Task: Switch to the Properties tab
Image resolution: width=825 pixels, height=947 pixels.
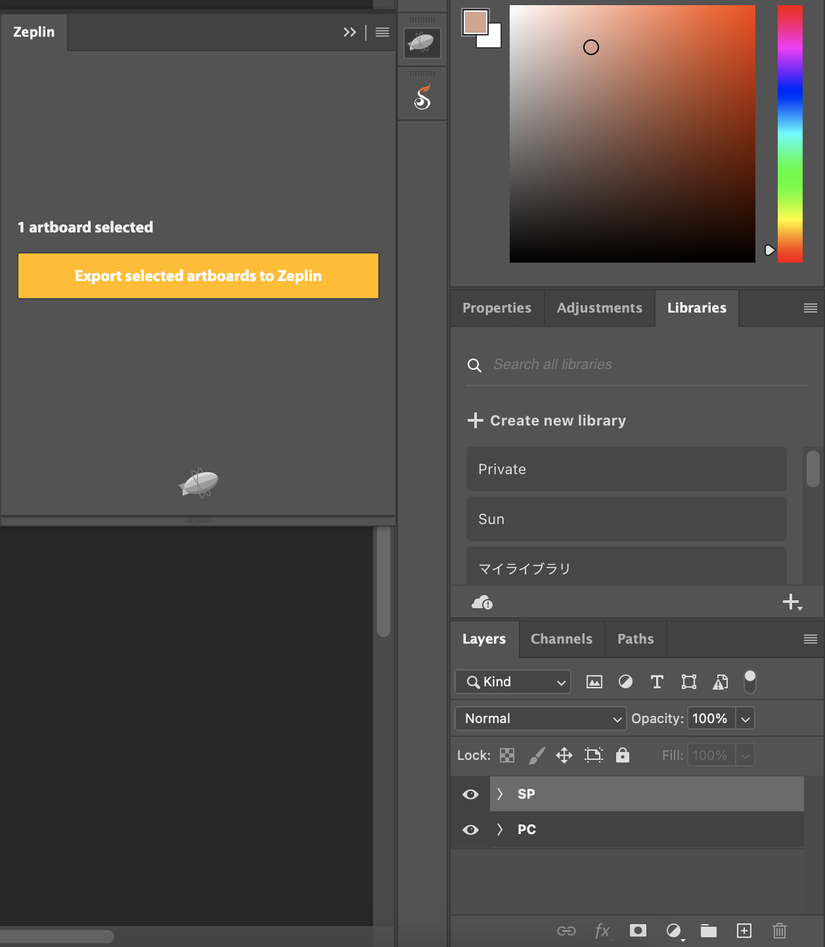Action: 496,308
